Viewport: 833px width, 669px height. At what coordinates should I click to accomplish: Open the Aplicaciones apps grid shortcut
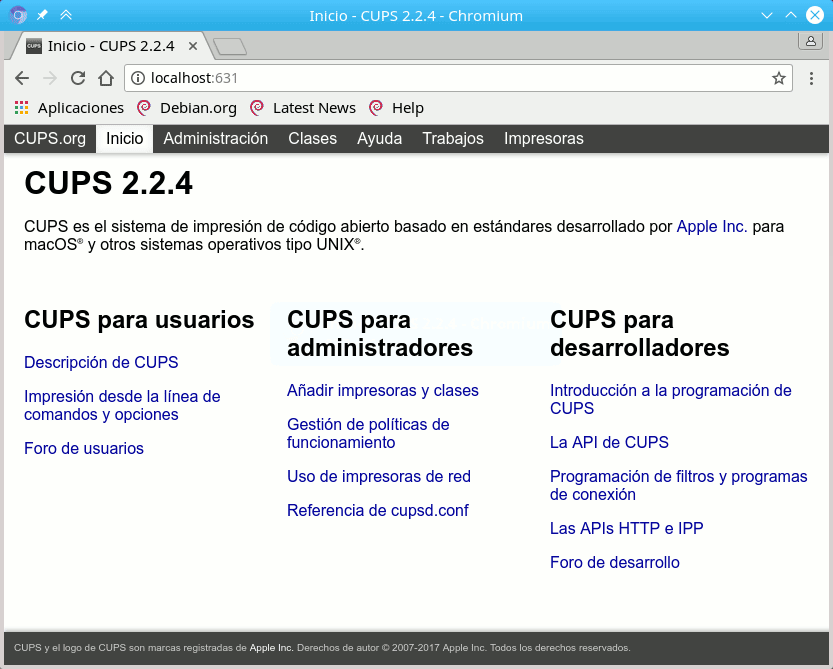(69, 108)
